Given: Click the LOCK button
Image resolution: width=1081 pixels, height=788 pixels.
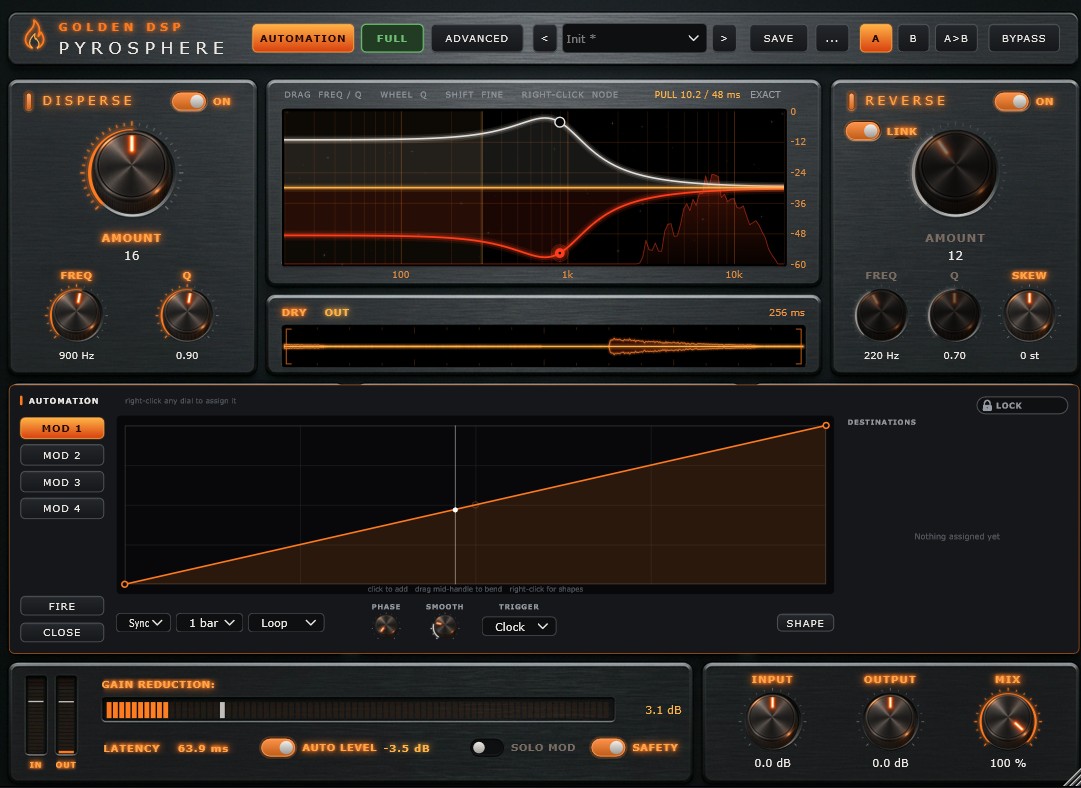Looking at the screenshot, I should (x=1022, y=405).
